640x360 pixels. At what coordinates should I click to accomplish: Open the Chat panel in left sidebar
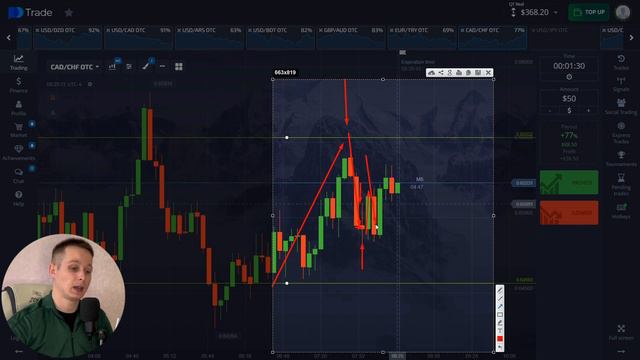click(x=18, y=175)
